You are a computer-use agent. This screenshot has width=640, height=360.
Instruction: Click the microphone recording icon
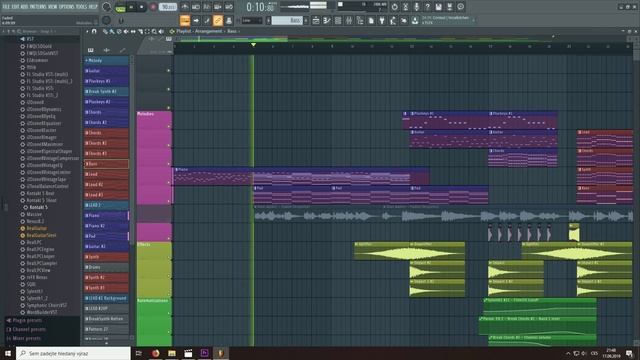click(416, 7)
